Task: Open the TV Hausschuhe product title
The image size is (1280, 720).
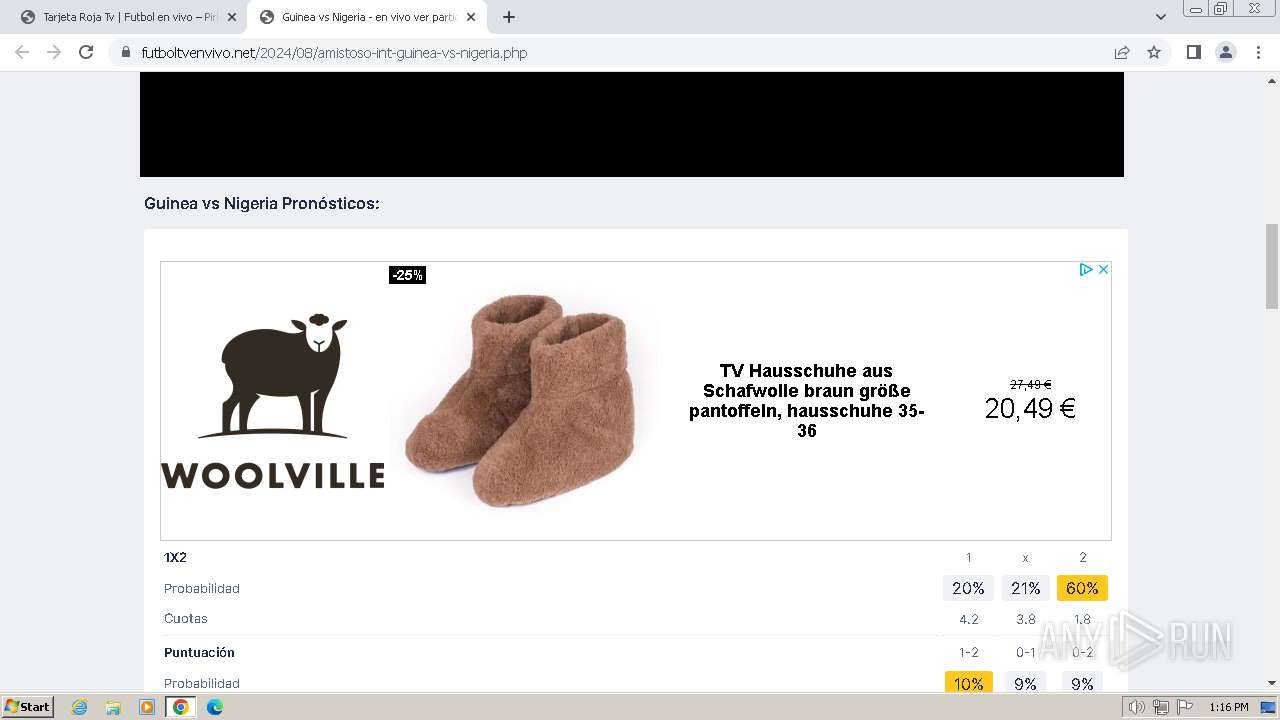Action: click(806, 401)
